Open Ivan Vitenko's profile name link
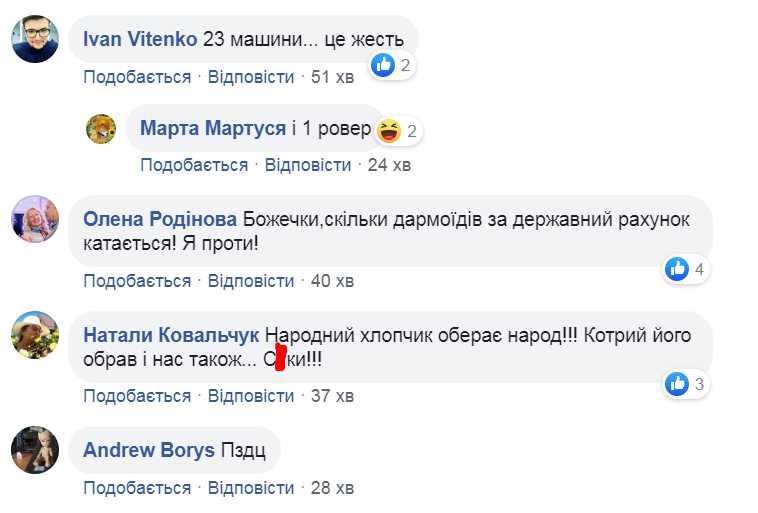This screenshot has height=513, width=758. coord(139,40)
